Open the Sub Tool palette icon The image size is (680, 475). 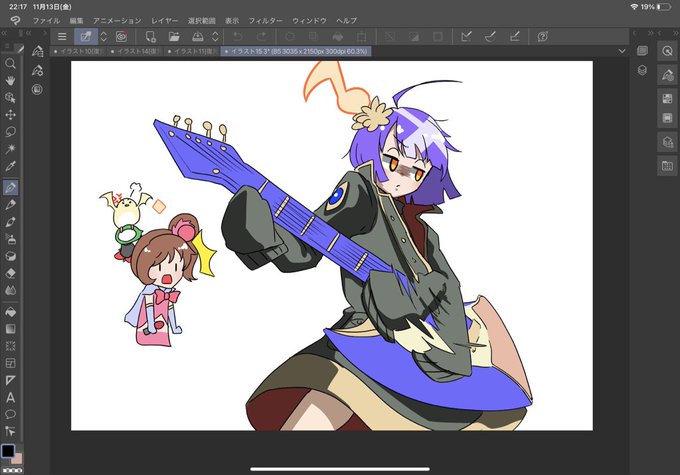pos(38,51)
